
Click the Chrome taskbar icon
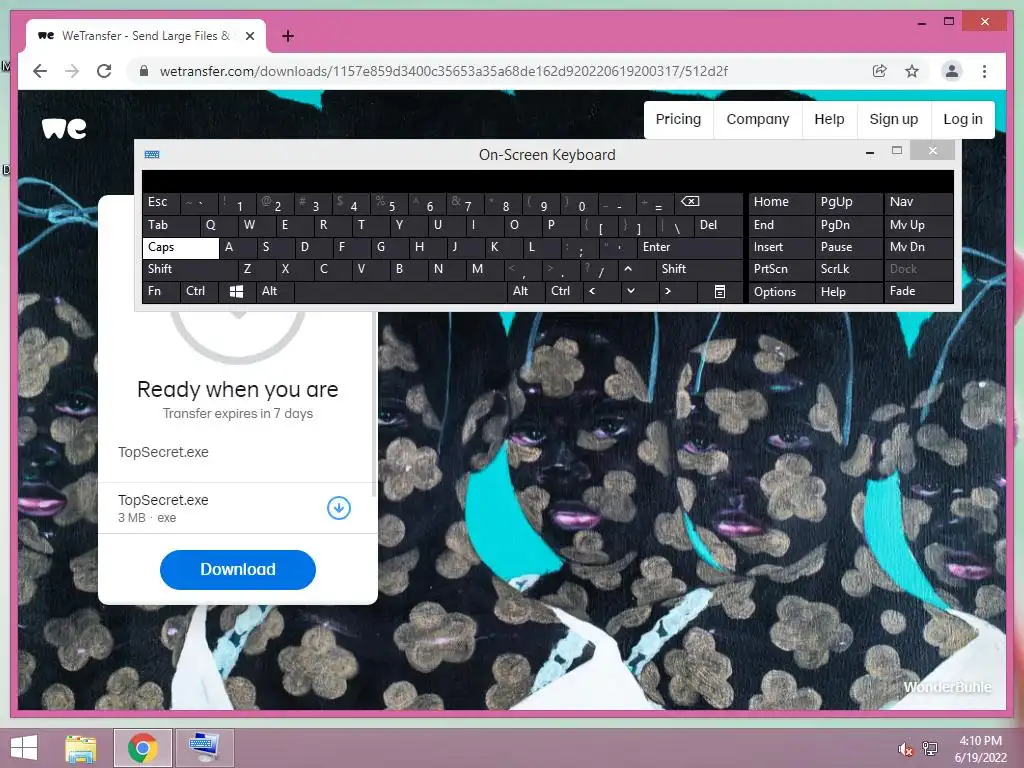[142, 748]
